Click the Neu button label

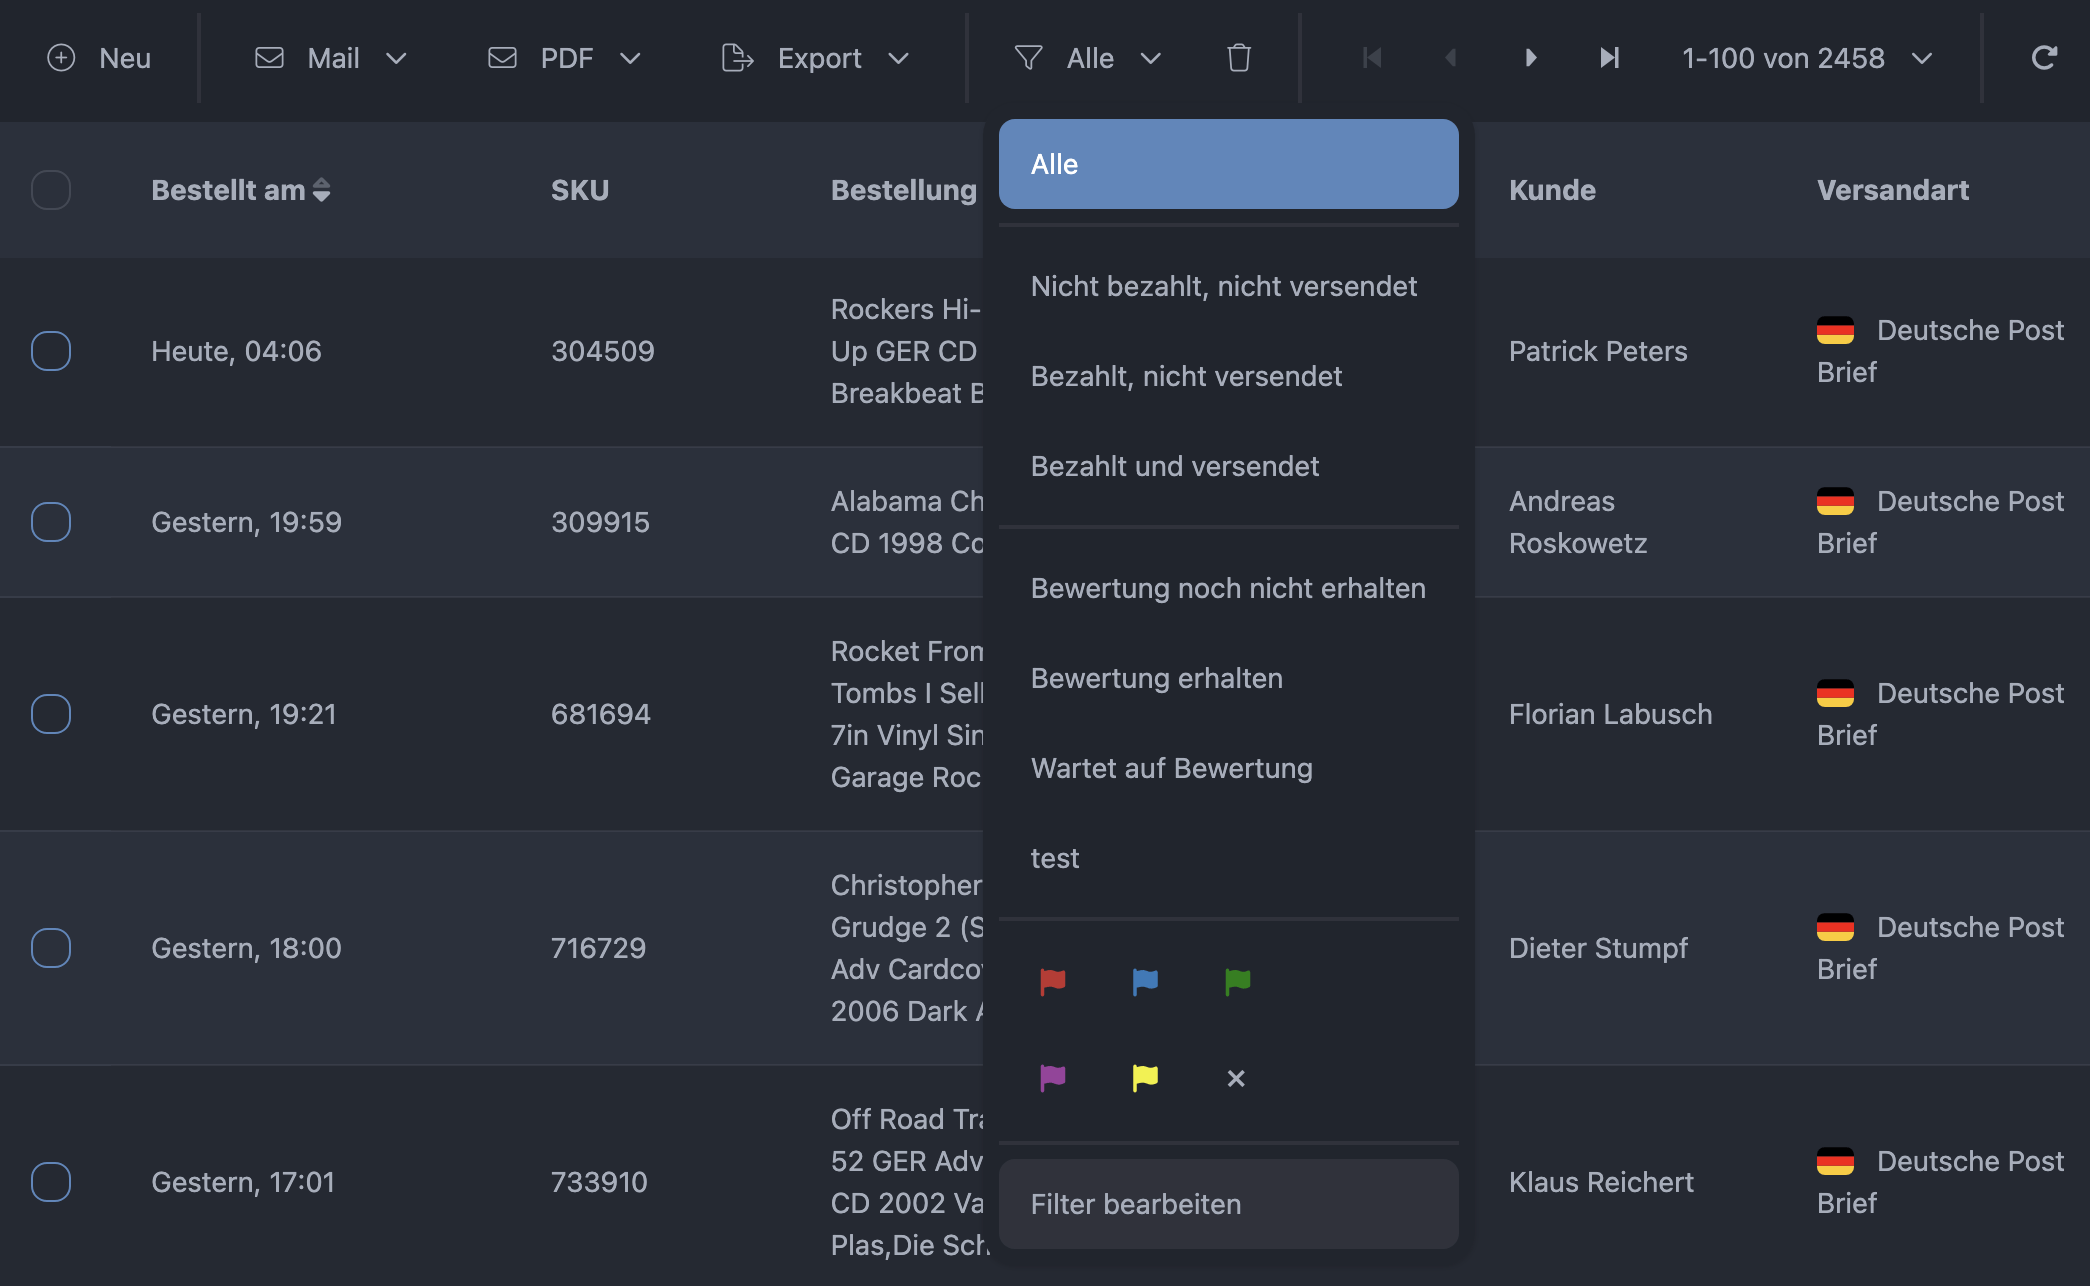125,58
